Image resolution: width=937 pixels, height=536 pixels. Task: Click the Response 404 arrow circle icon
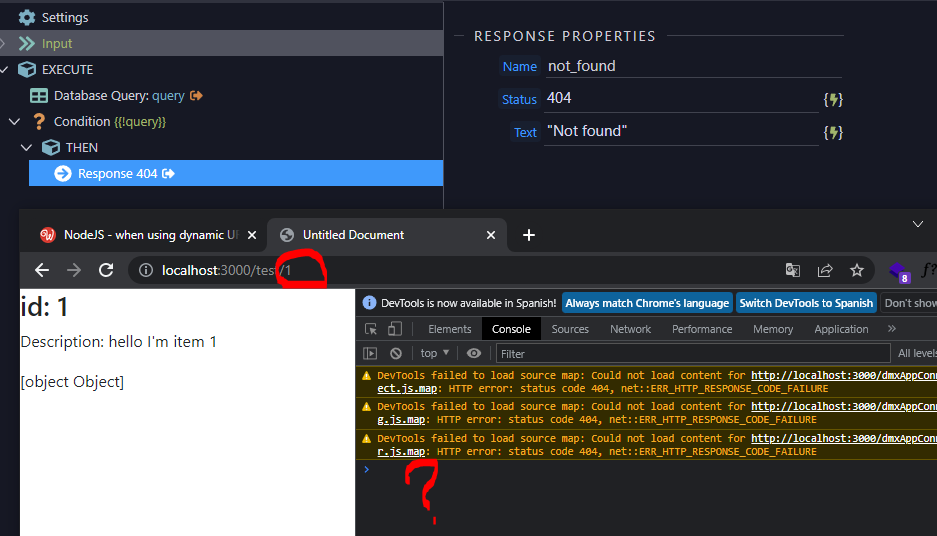63,173
